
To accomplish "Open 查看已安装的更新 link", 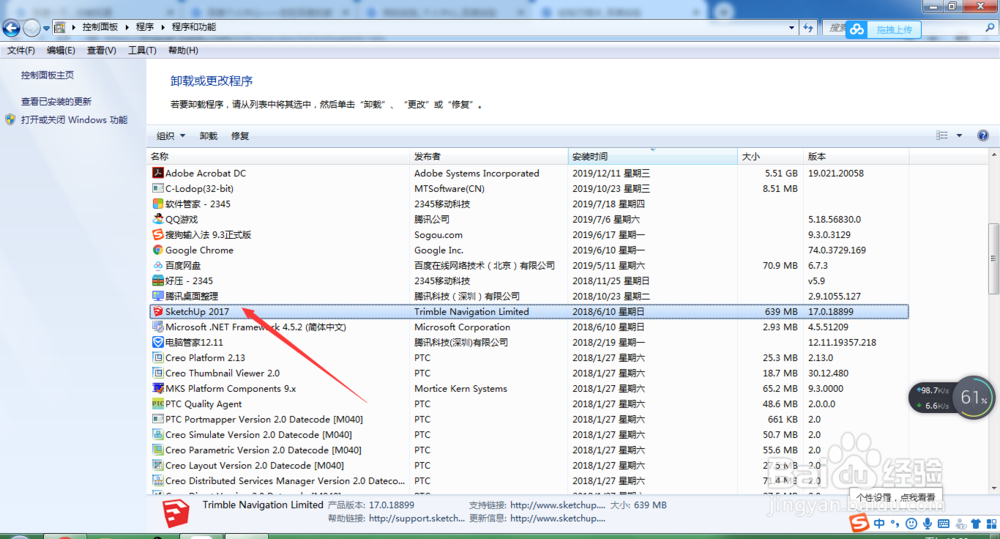I will (56, 101).
